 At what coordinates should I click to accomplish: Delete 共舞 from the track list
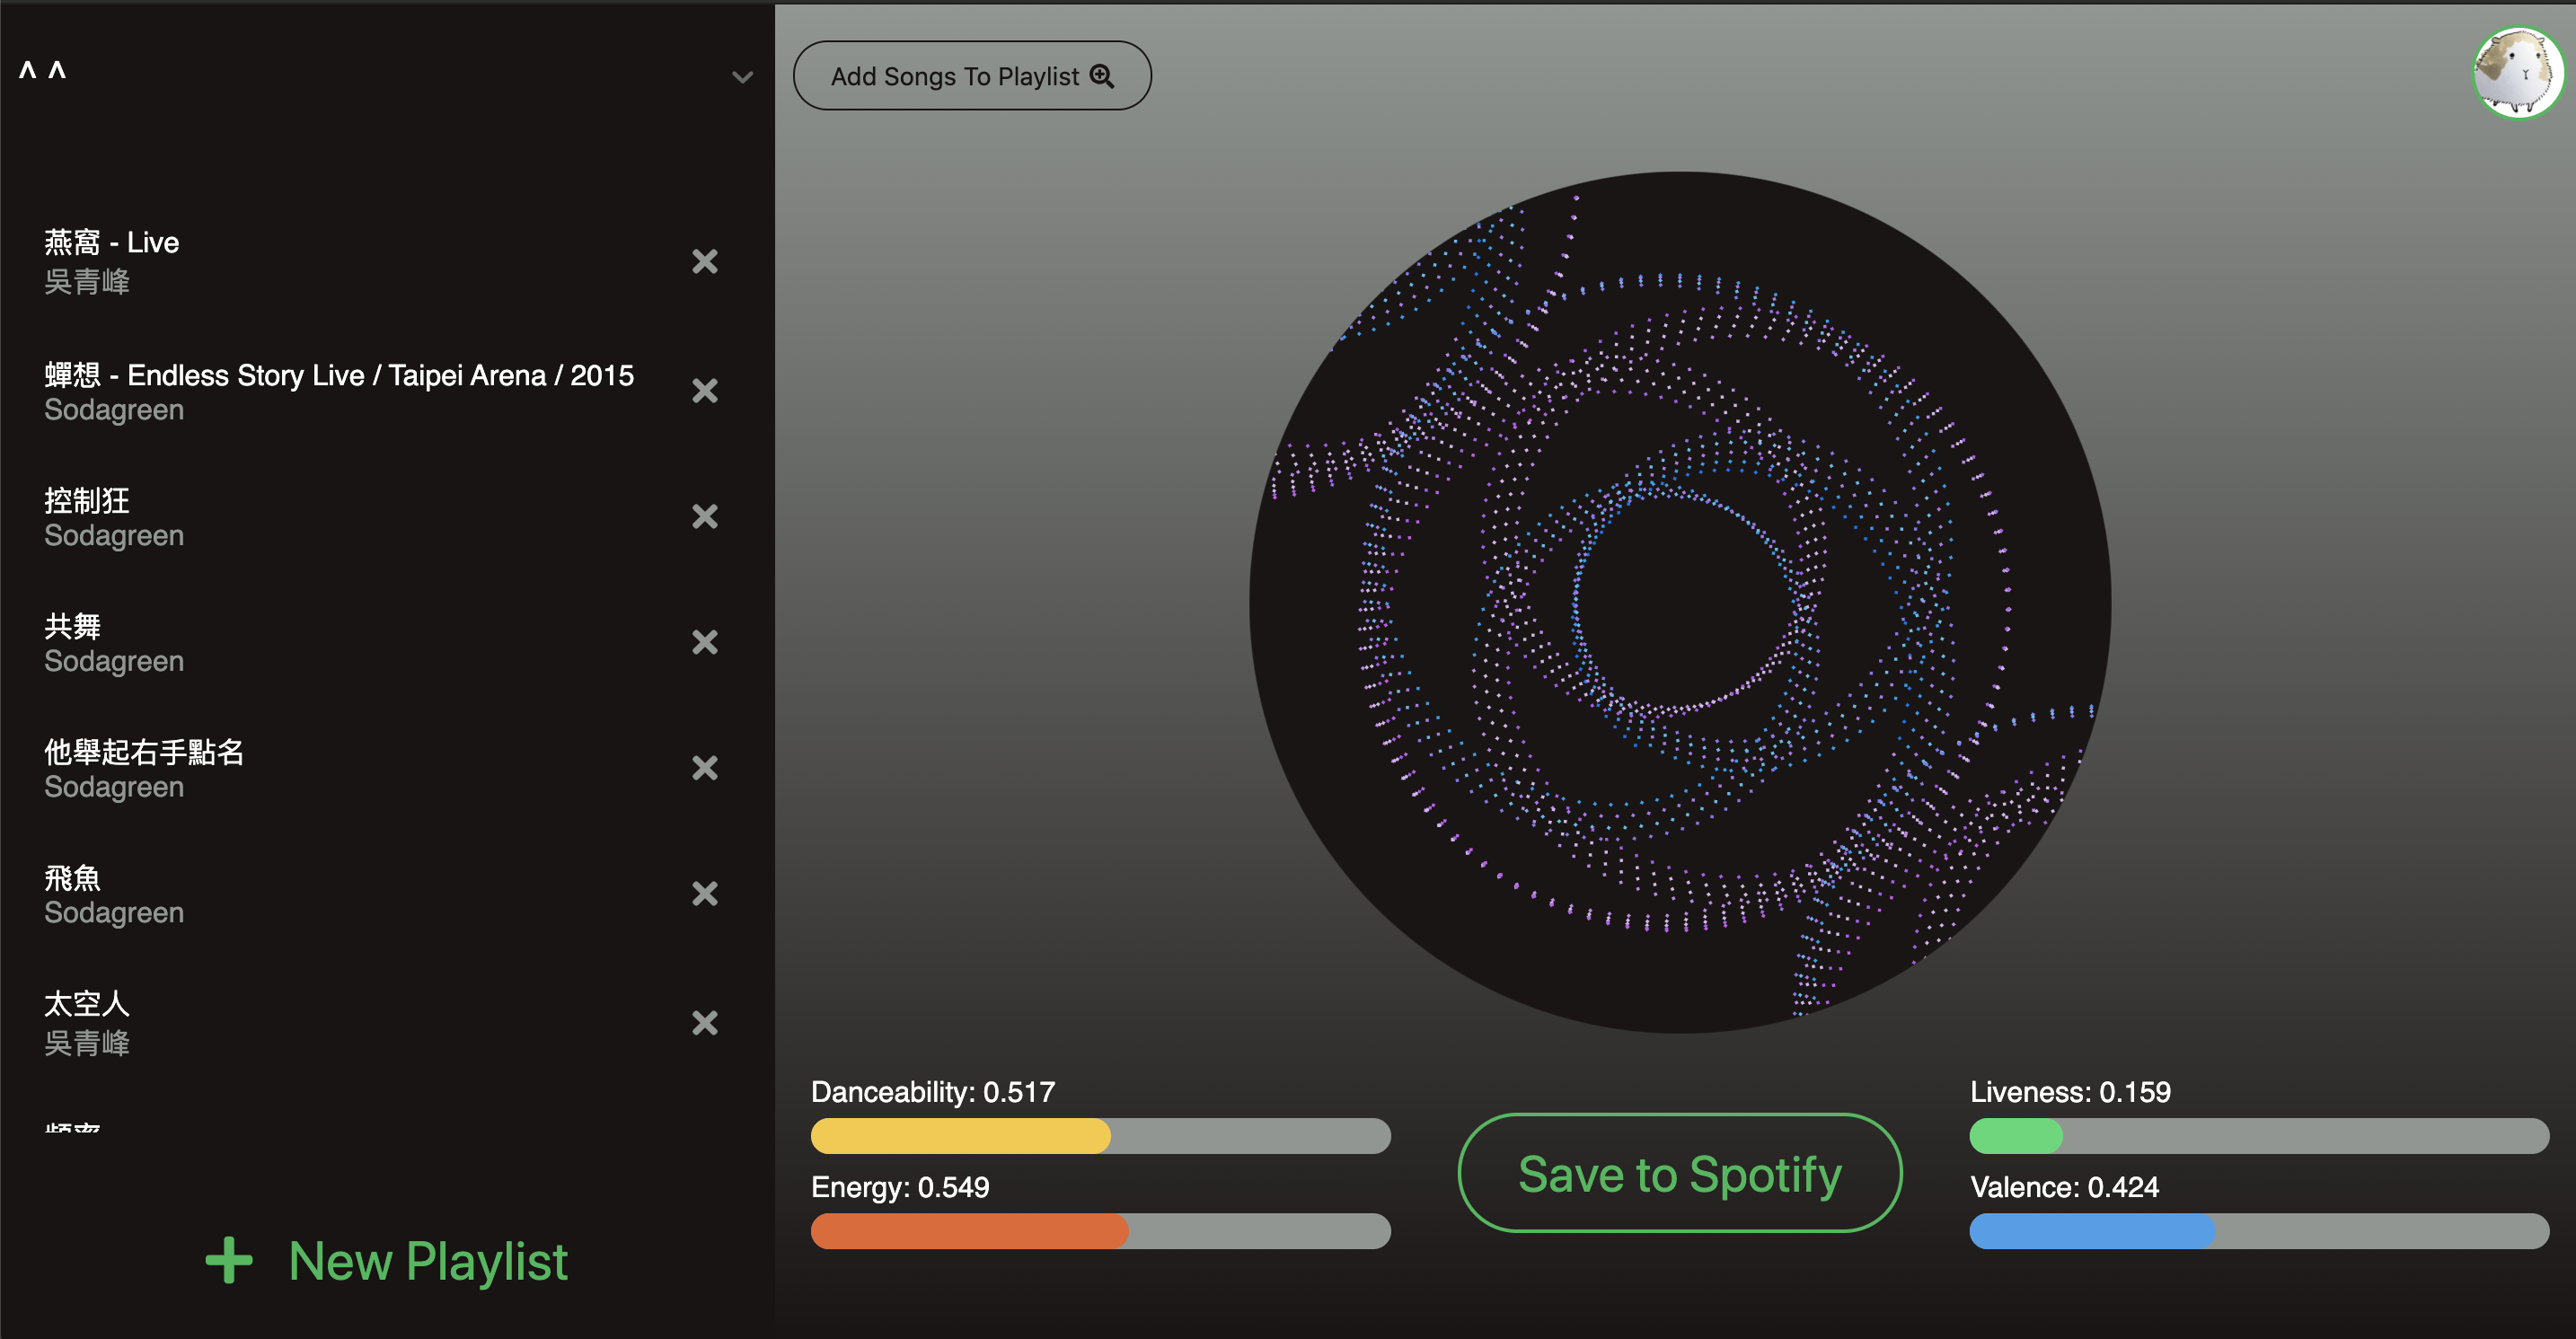pyautogui.click(x=705, y=642)
